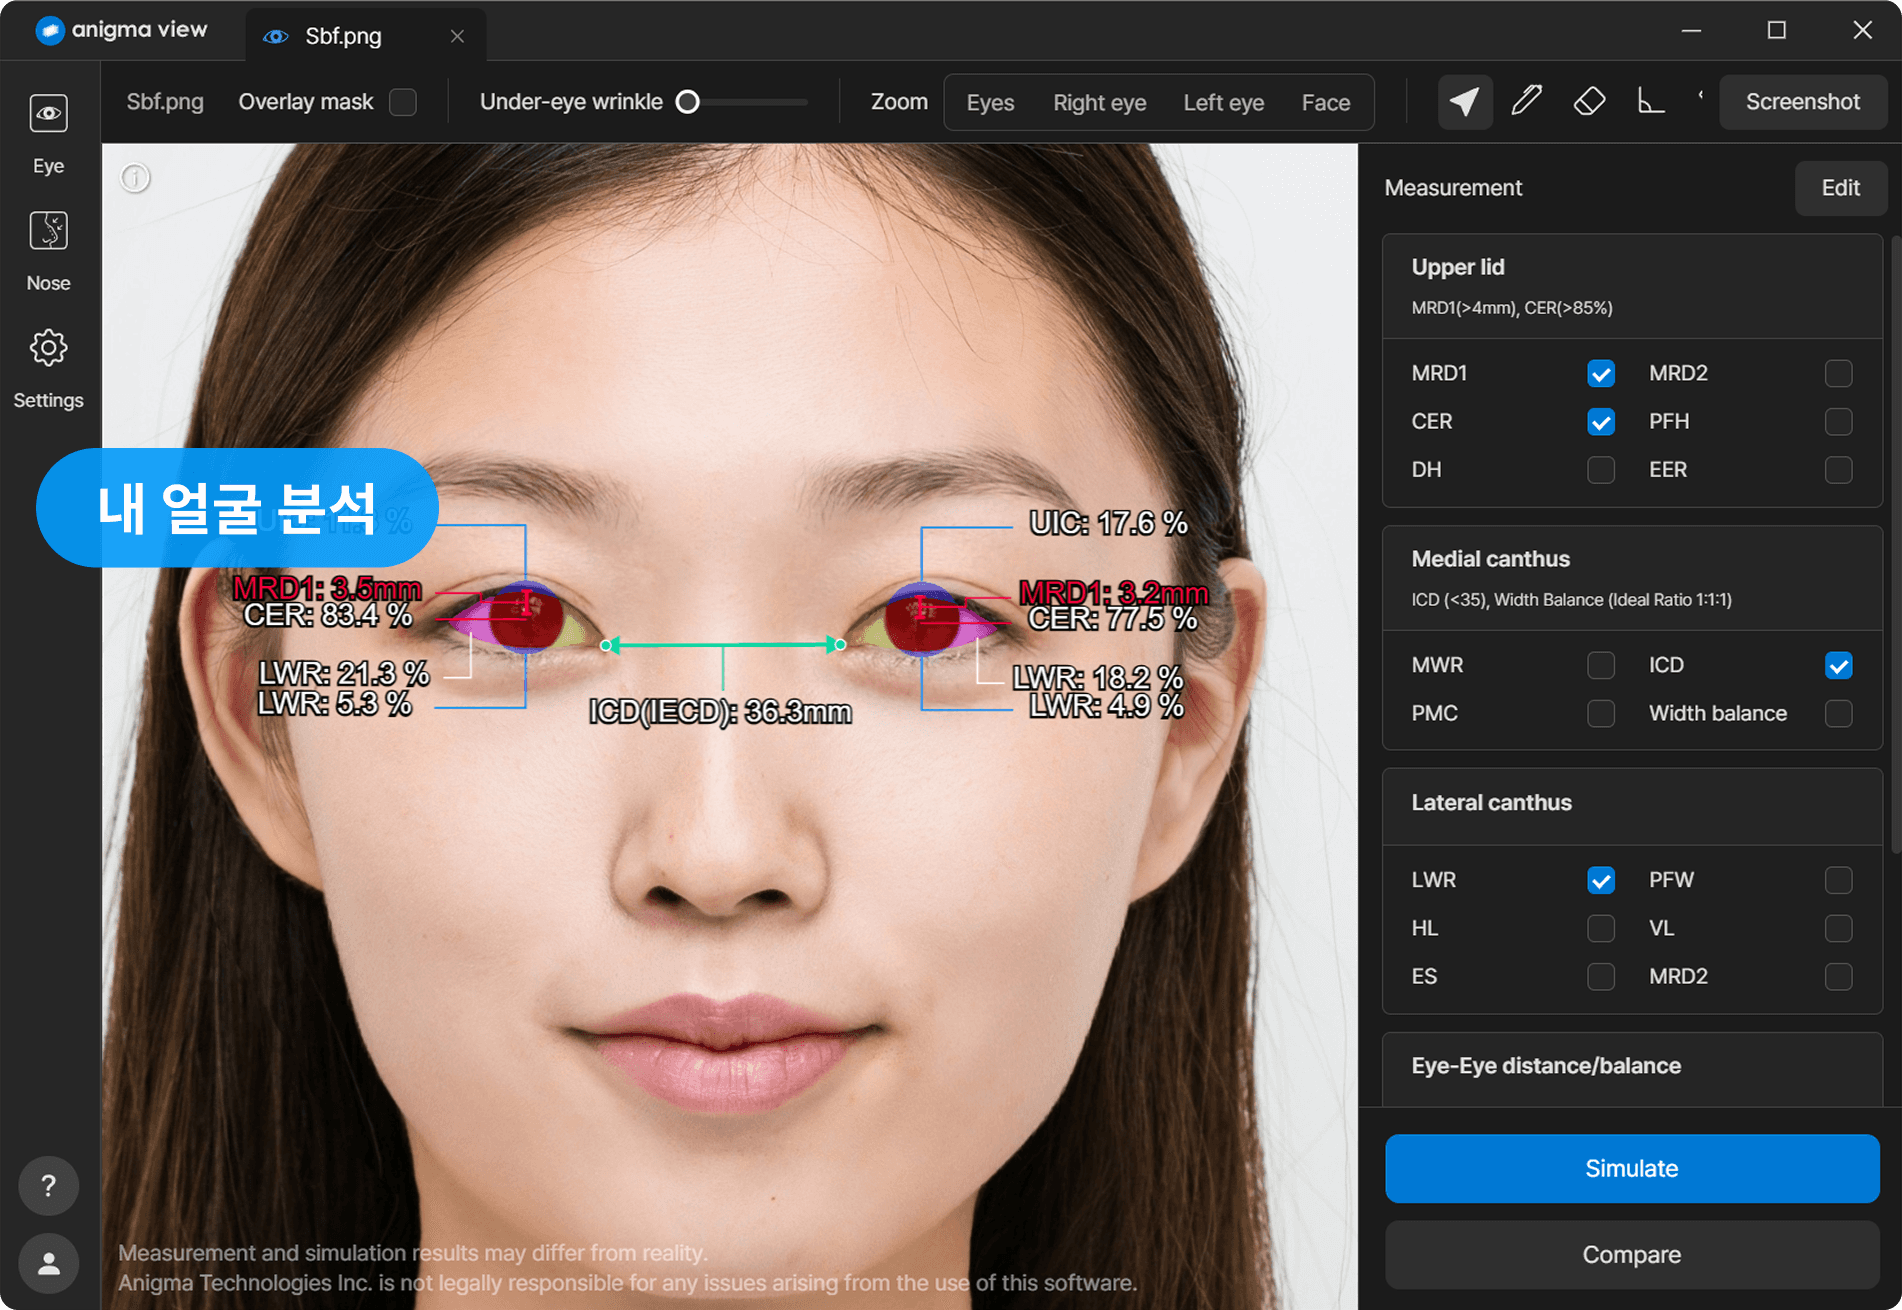1902x1310 pixels.
Task: Uncheck MRD1 in Upper lid
Action: (1601, 374)
